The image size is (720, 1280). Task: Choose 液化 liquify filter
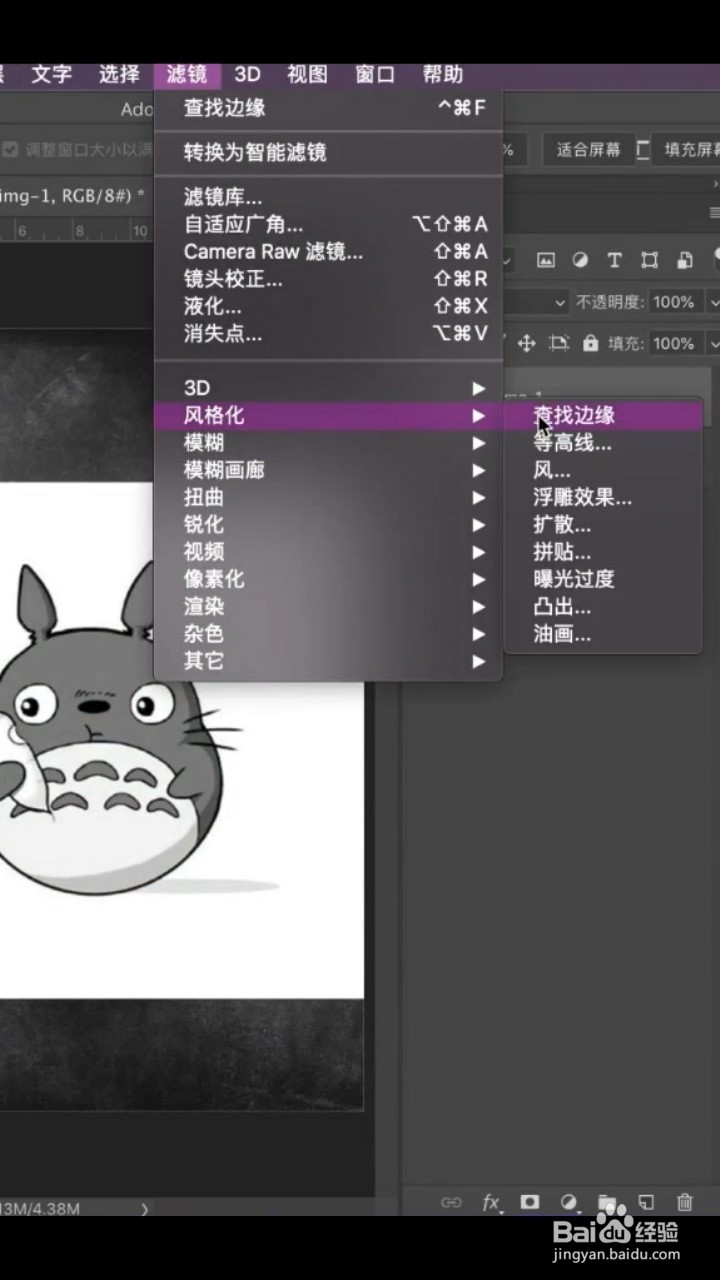pyautogui.click(x=328, y=307)
